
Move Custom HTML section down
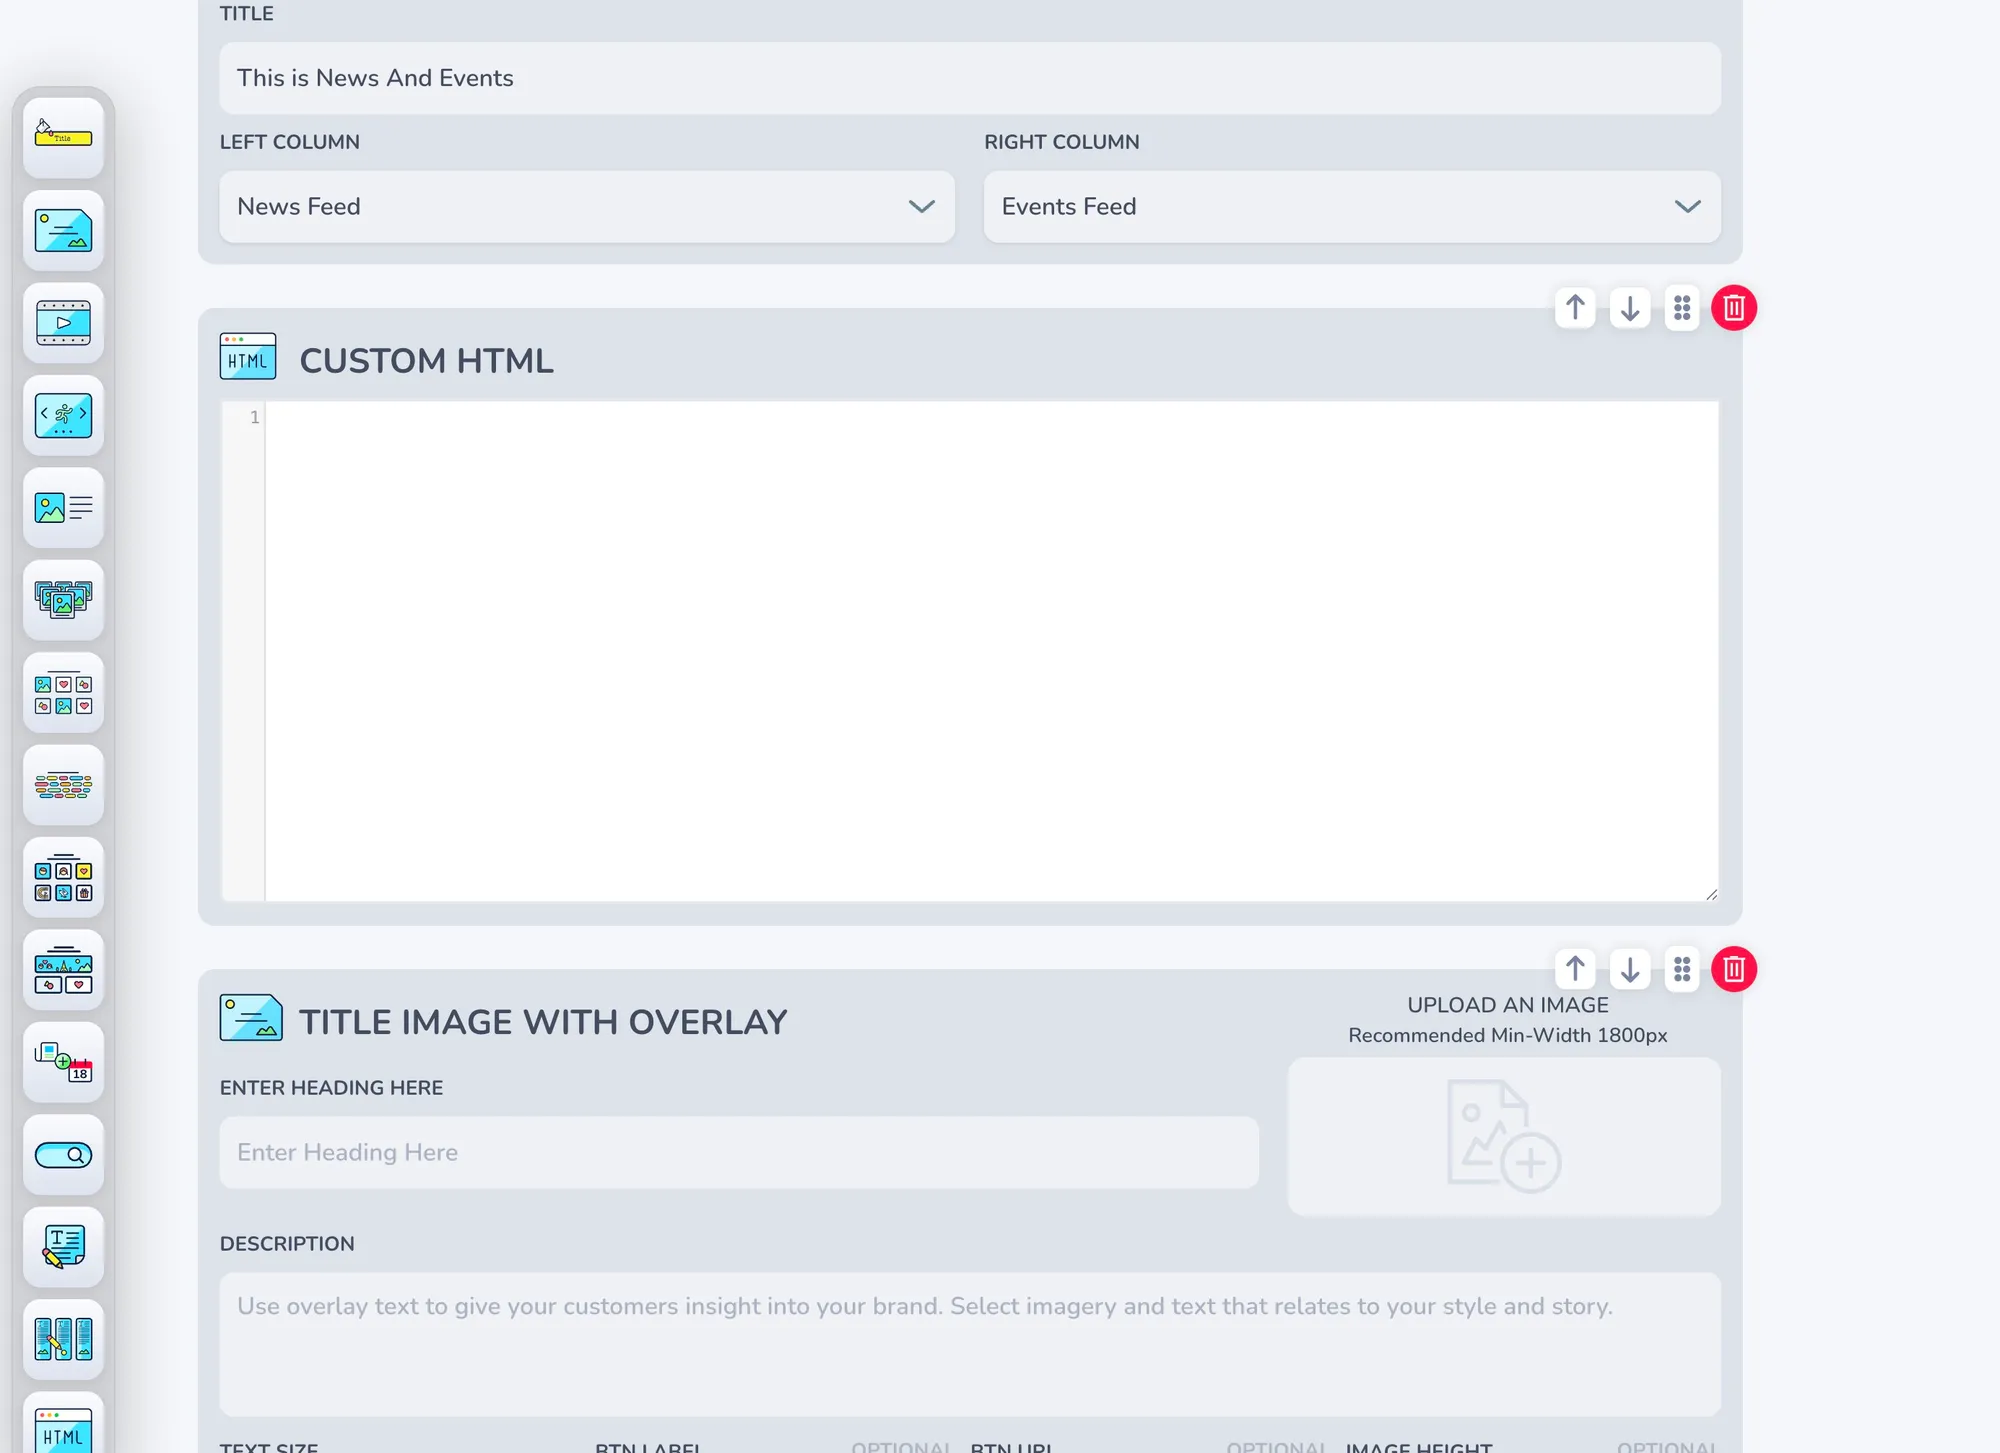[x=1630, y=308]
